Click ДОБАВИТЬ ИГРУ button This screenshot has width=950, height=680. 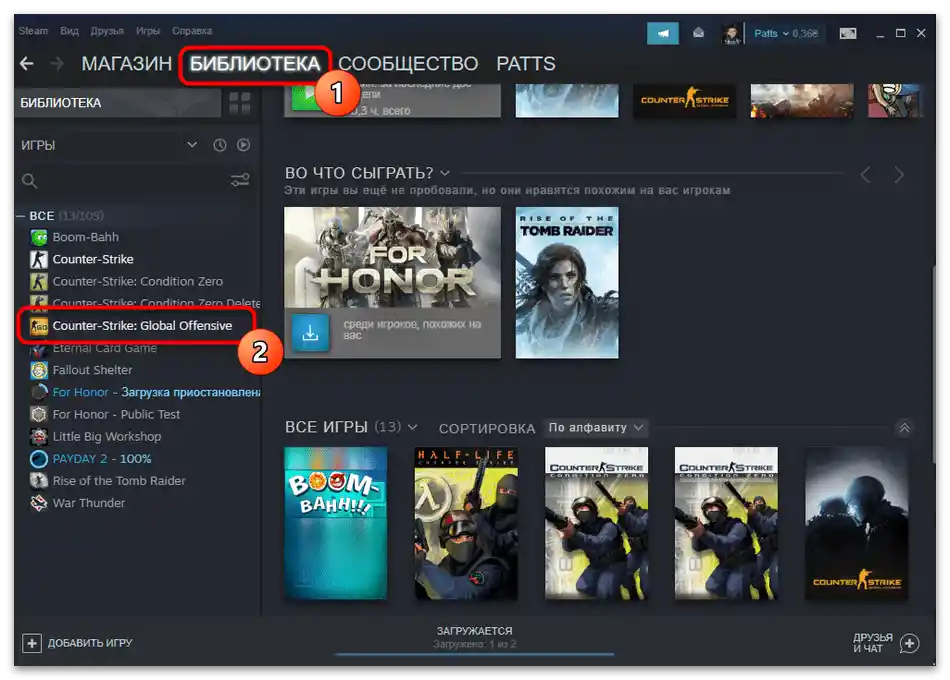77,643
